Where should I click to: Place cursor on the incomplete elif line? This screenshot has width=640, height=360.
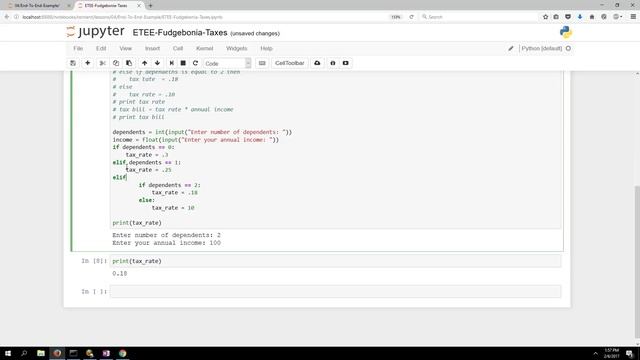[120, 178]
